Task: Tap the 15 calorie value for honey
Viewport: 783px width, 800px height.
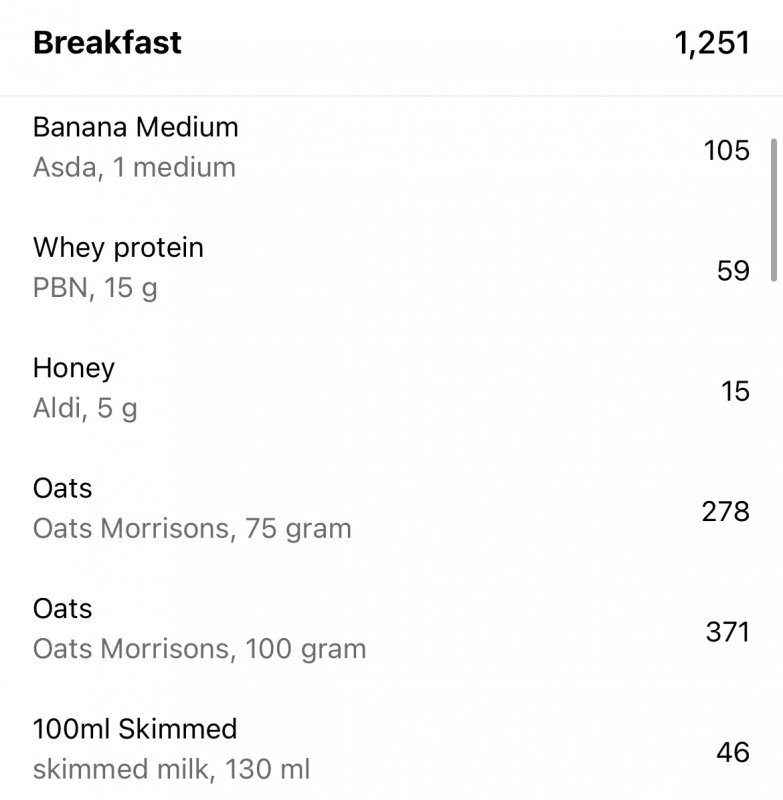Action: (735, 391)
